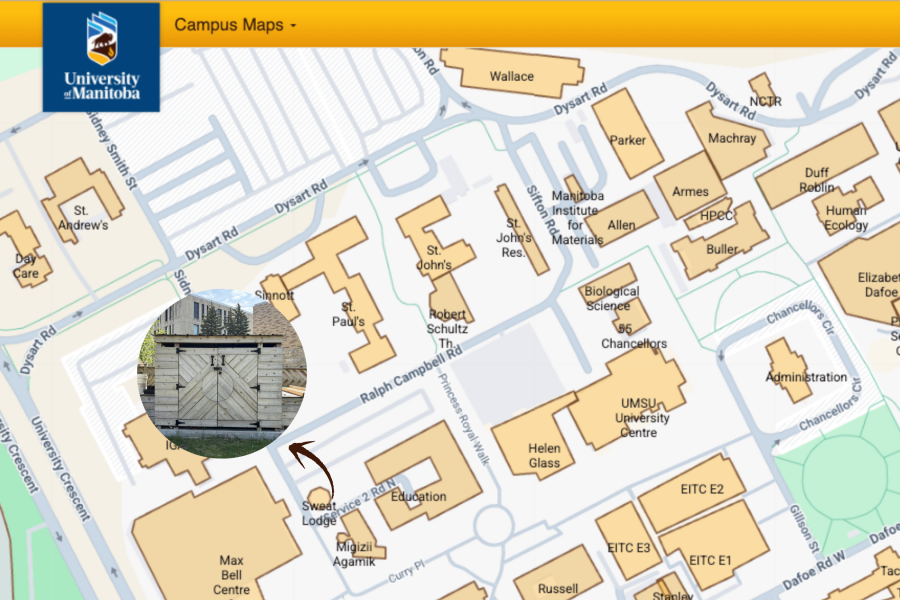This screenshot has height=600, width=900.
Task: Click the Sweat Lodge photo thumbnail
Action: [x=222, y=373]
